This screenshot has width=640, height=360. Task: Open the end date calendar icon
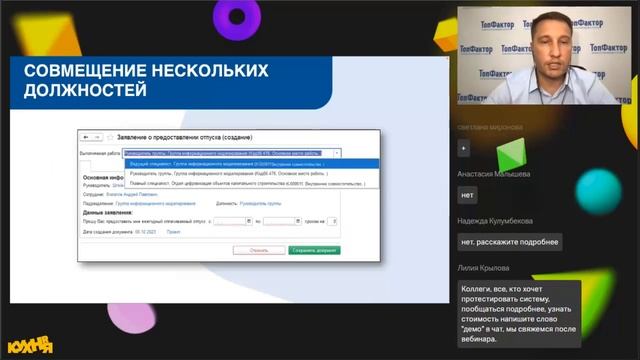(x=298, y=221)
